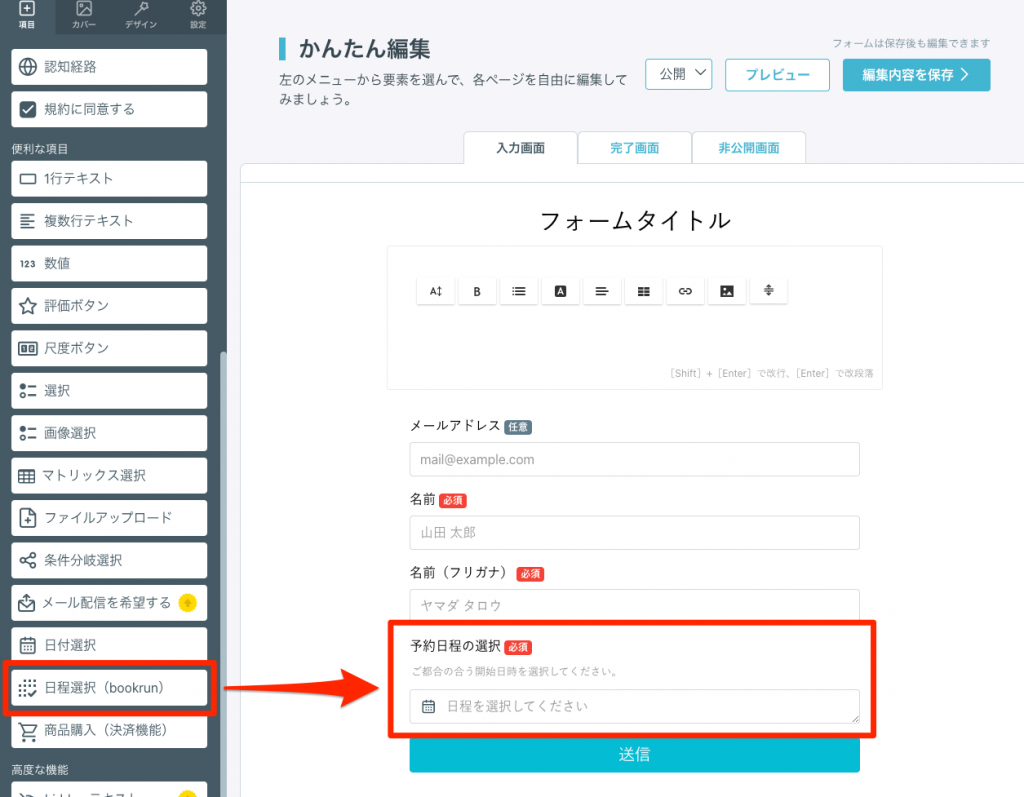This screenshot has width=1024, height=797.
Task: Click the 規約に同意する checkbox item
Action: (x=108, y=109)
